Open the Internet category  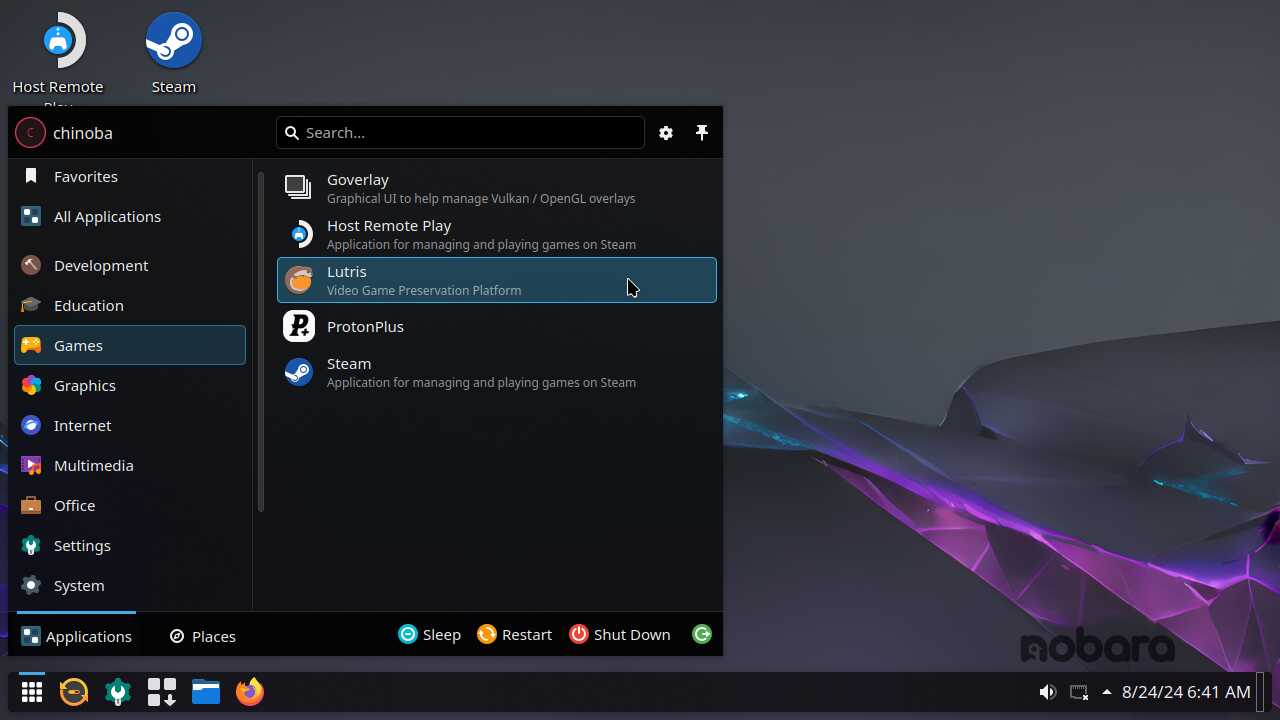130,425
